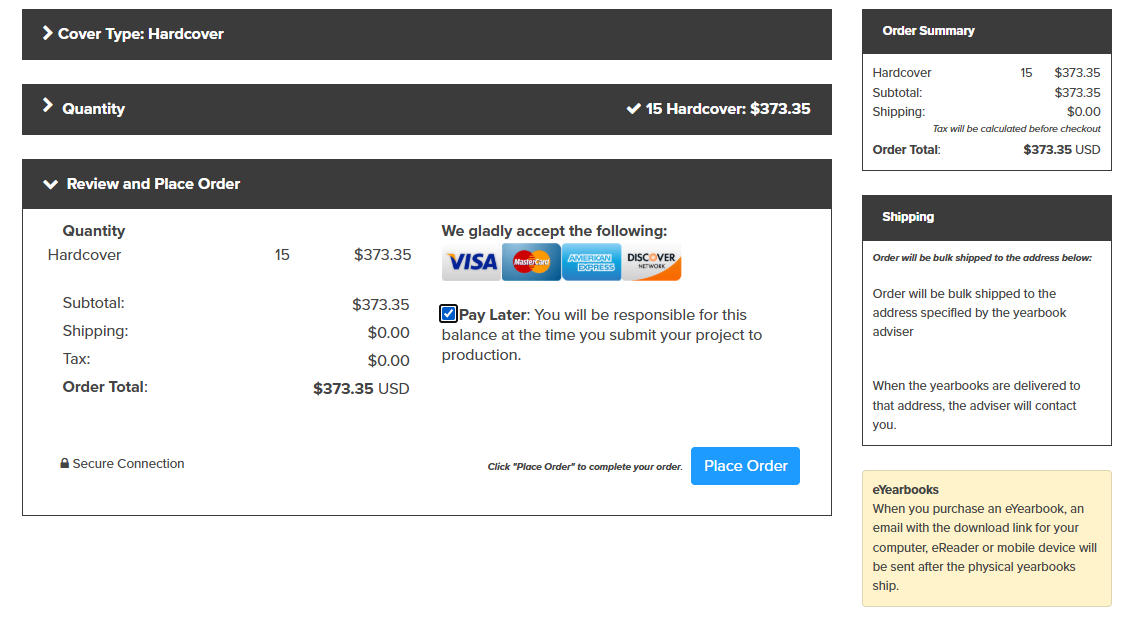Image resolution: width=1128 pixels, height=620 pixels.
Task: Collapse the Review and Place Order section
Action: 427,184
